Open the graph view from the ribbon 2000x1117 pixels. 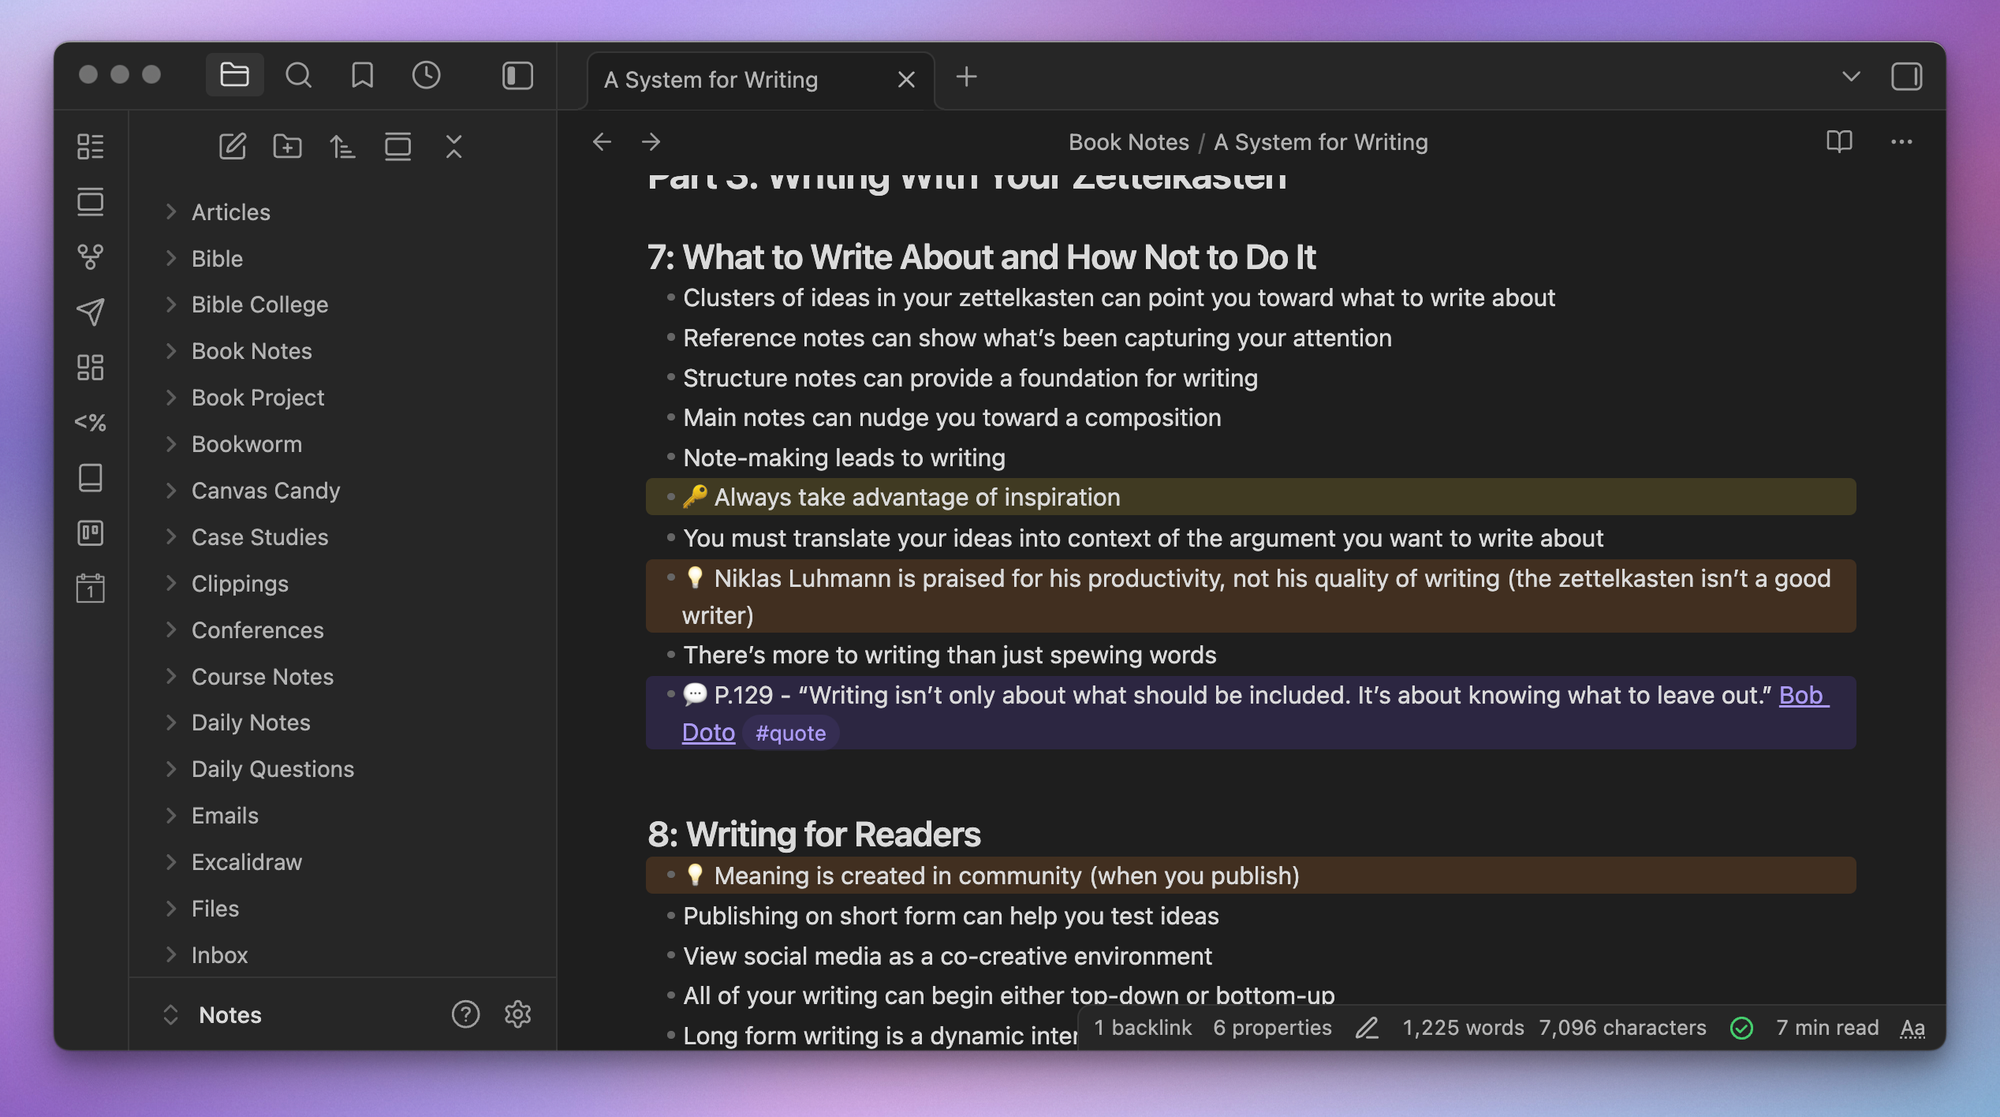90,257
